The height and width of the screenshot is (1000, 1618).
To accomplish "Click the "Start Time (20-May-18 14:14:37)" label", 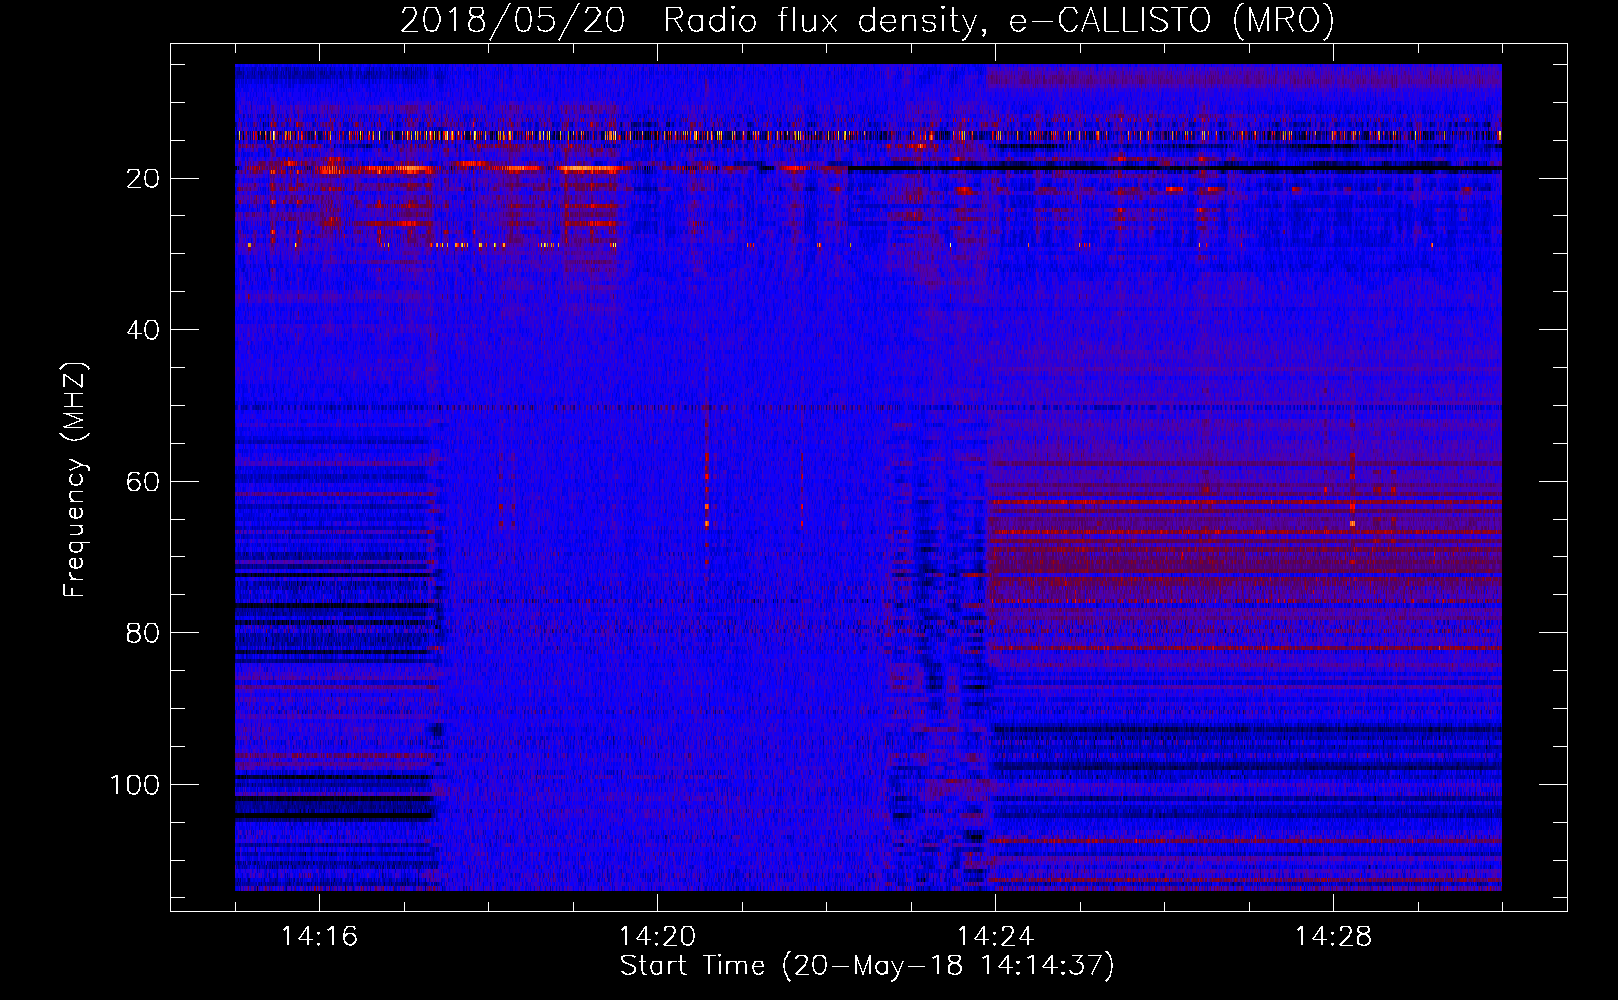I will pyautogui.click(x=867, y=966).
